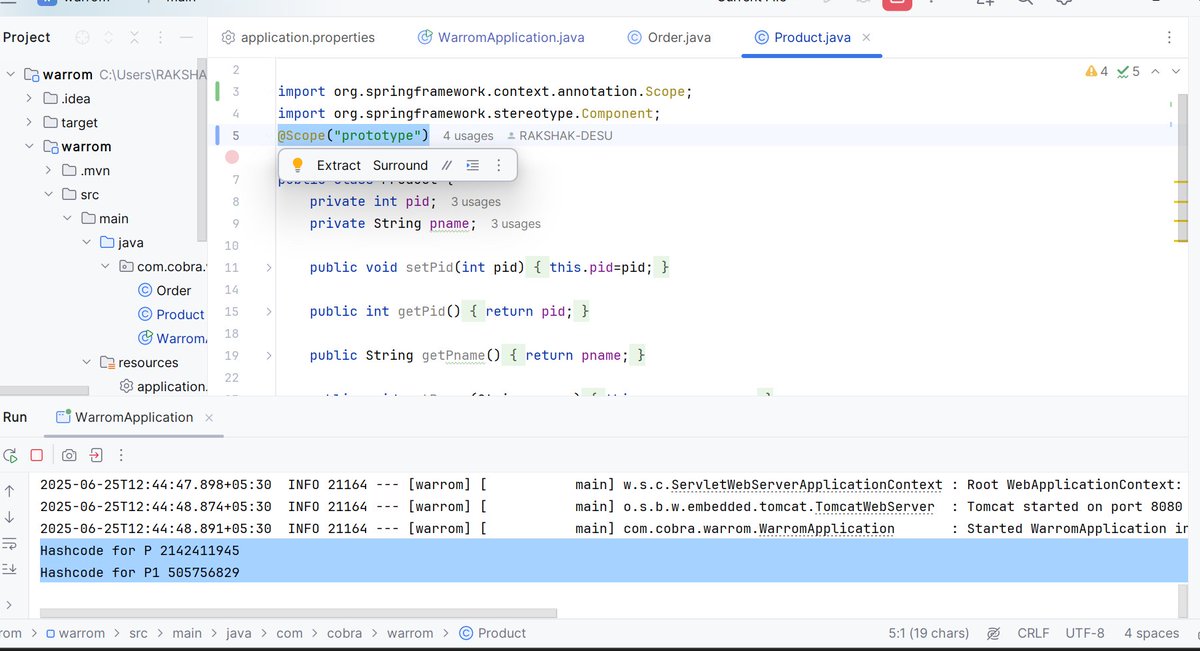Go to next highlighted error arrow
The height and width of the screenshot is (651, 1200).
1178,72
